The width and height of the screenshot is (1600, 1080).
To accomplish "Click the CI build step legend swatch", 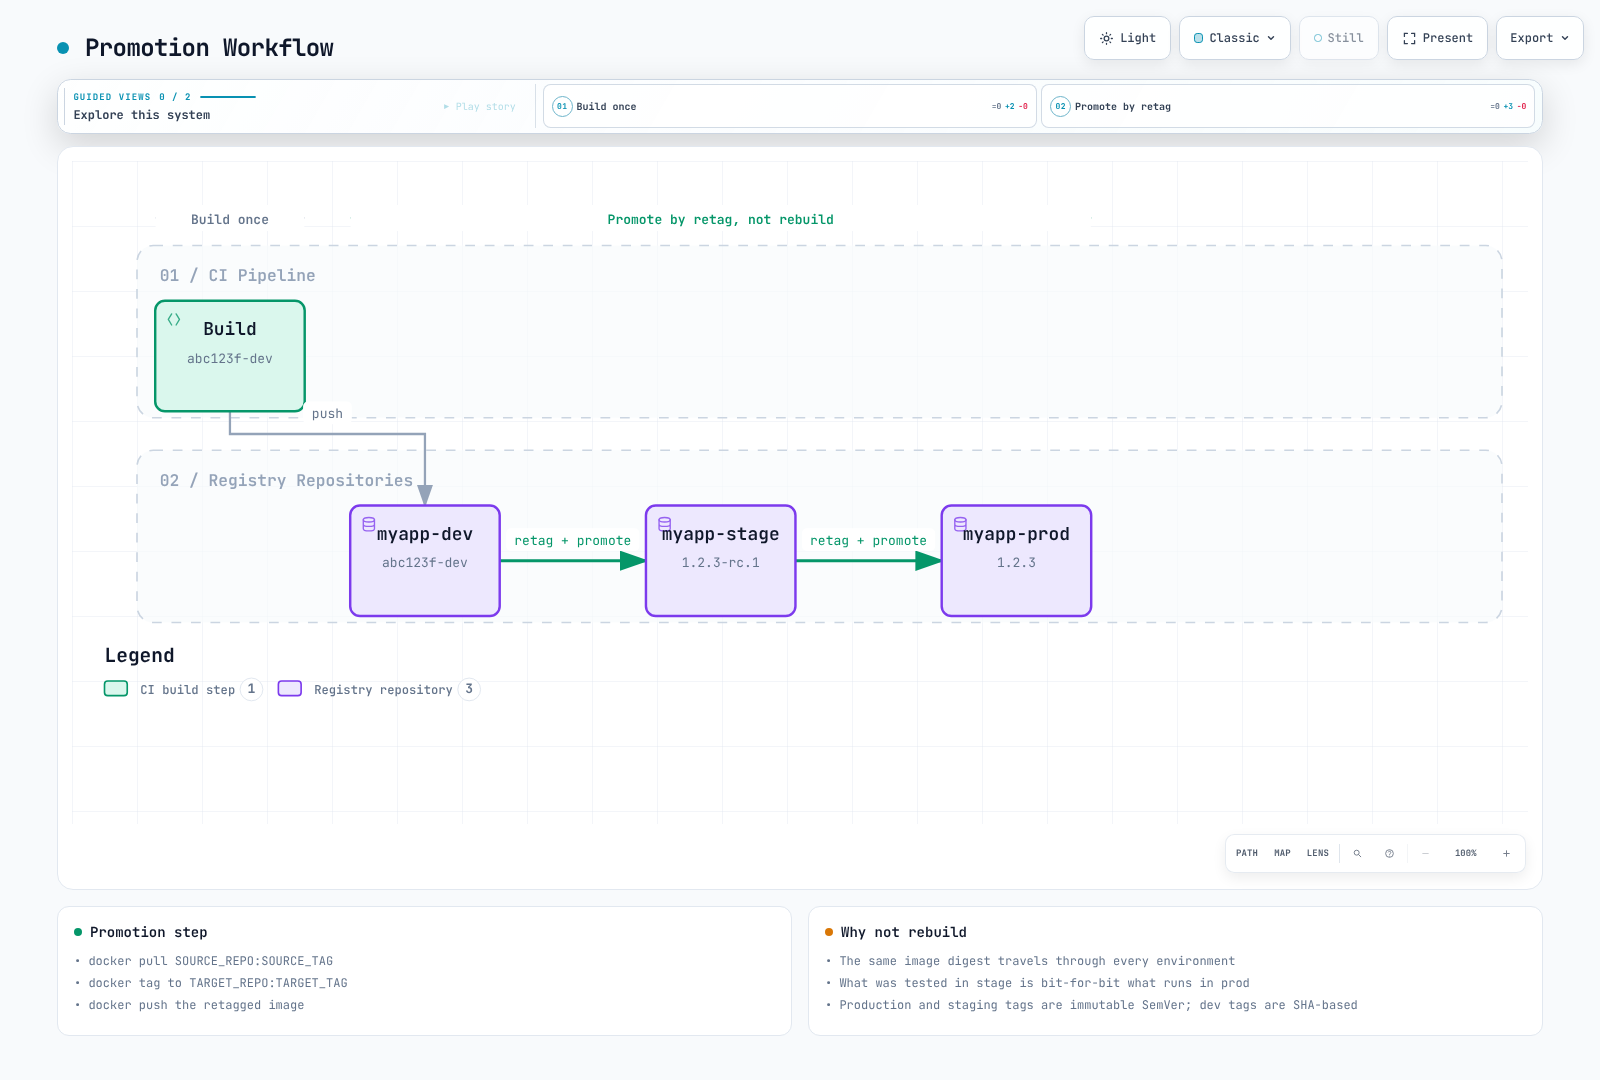I will coord(116,689).
